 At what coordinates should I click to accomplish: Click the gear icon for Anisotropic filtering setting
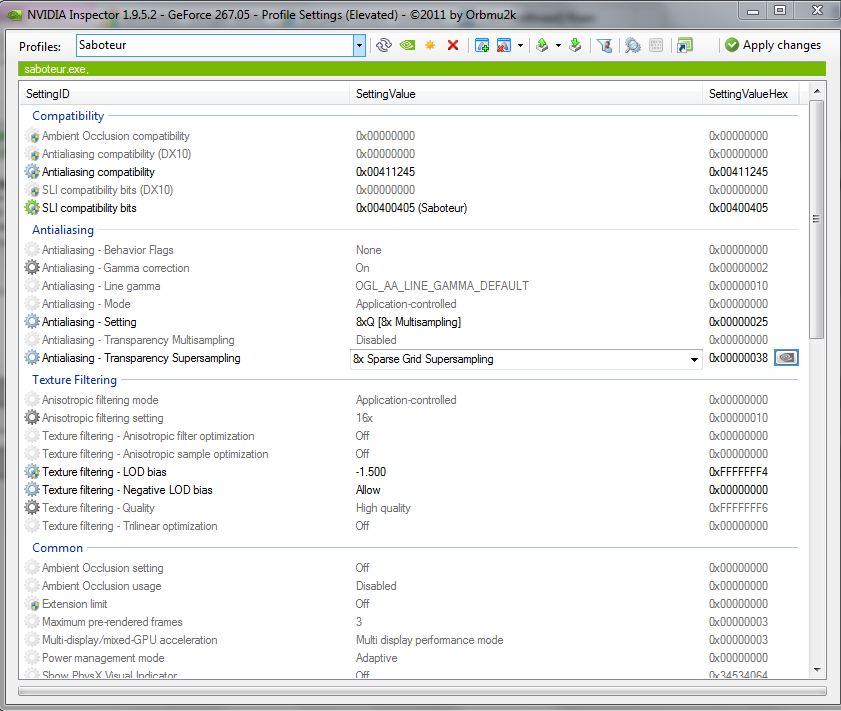coord(32,418)
